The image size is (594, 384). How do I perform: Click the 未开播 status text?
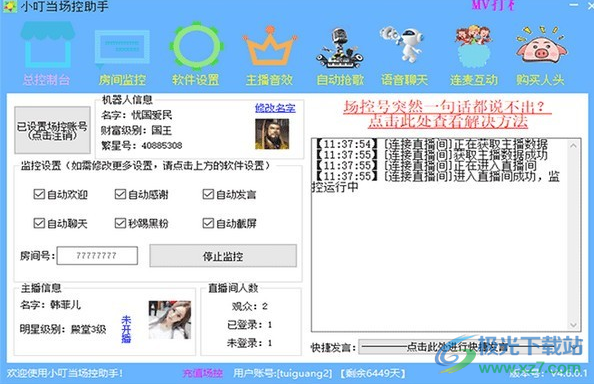pos(126,329)
